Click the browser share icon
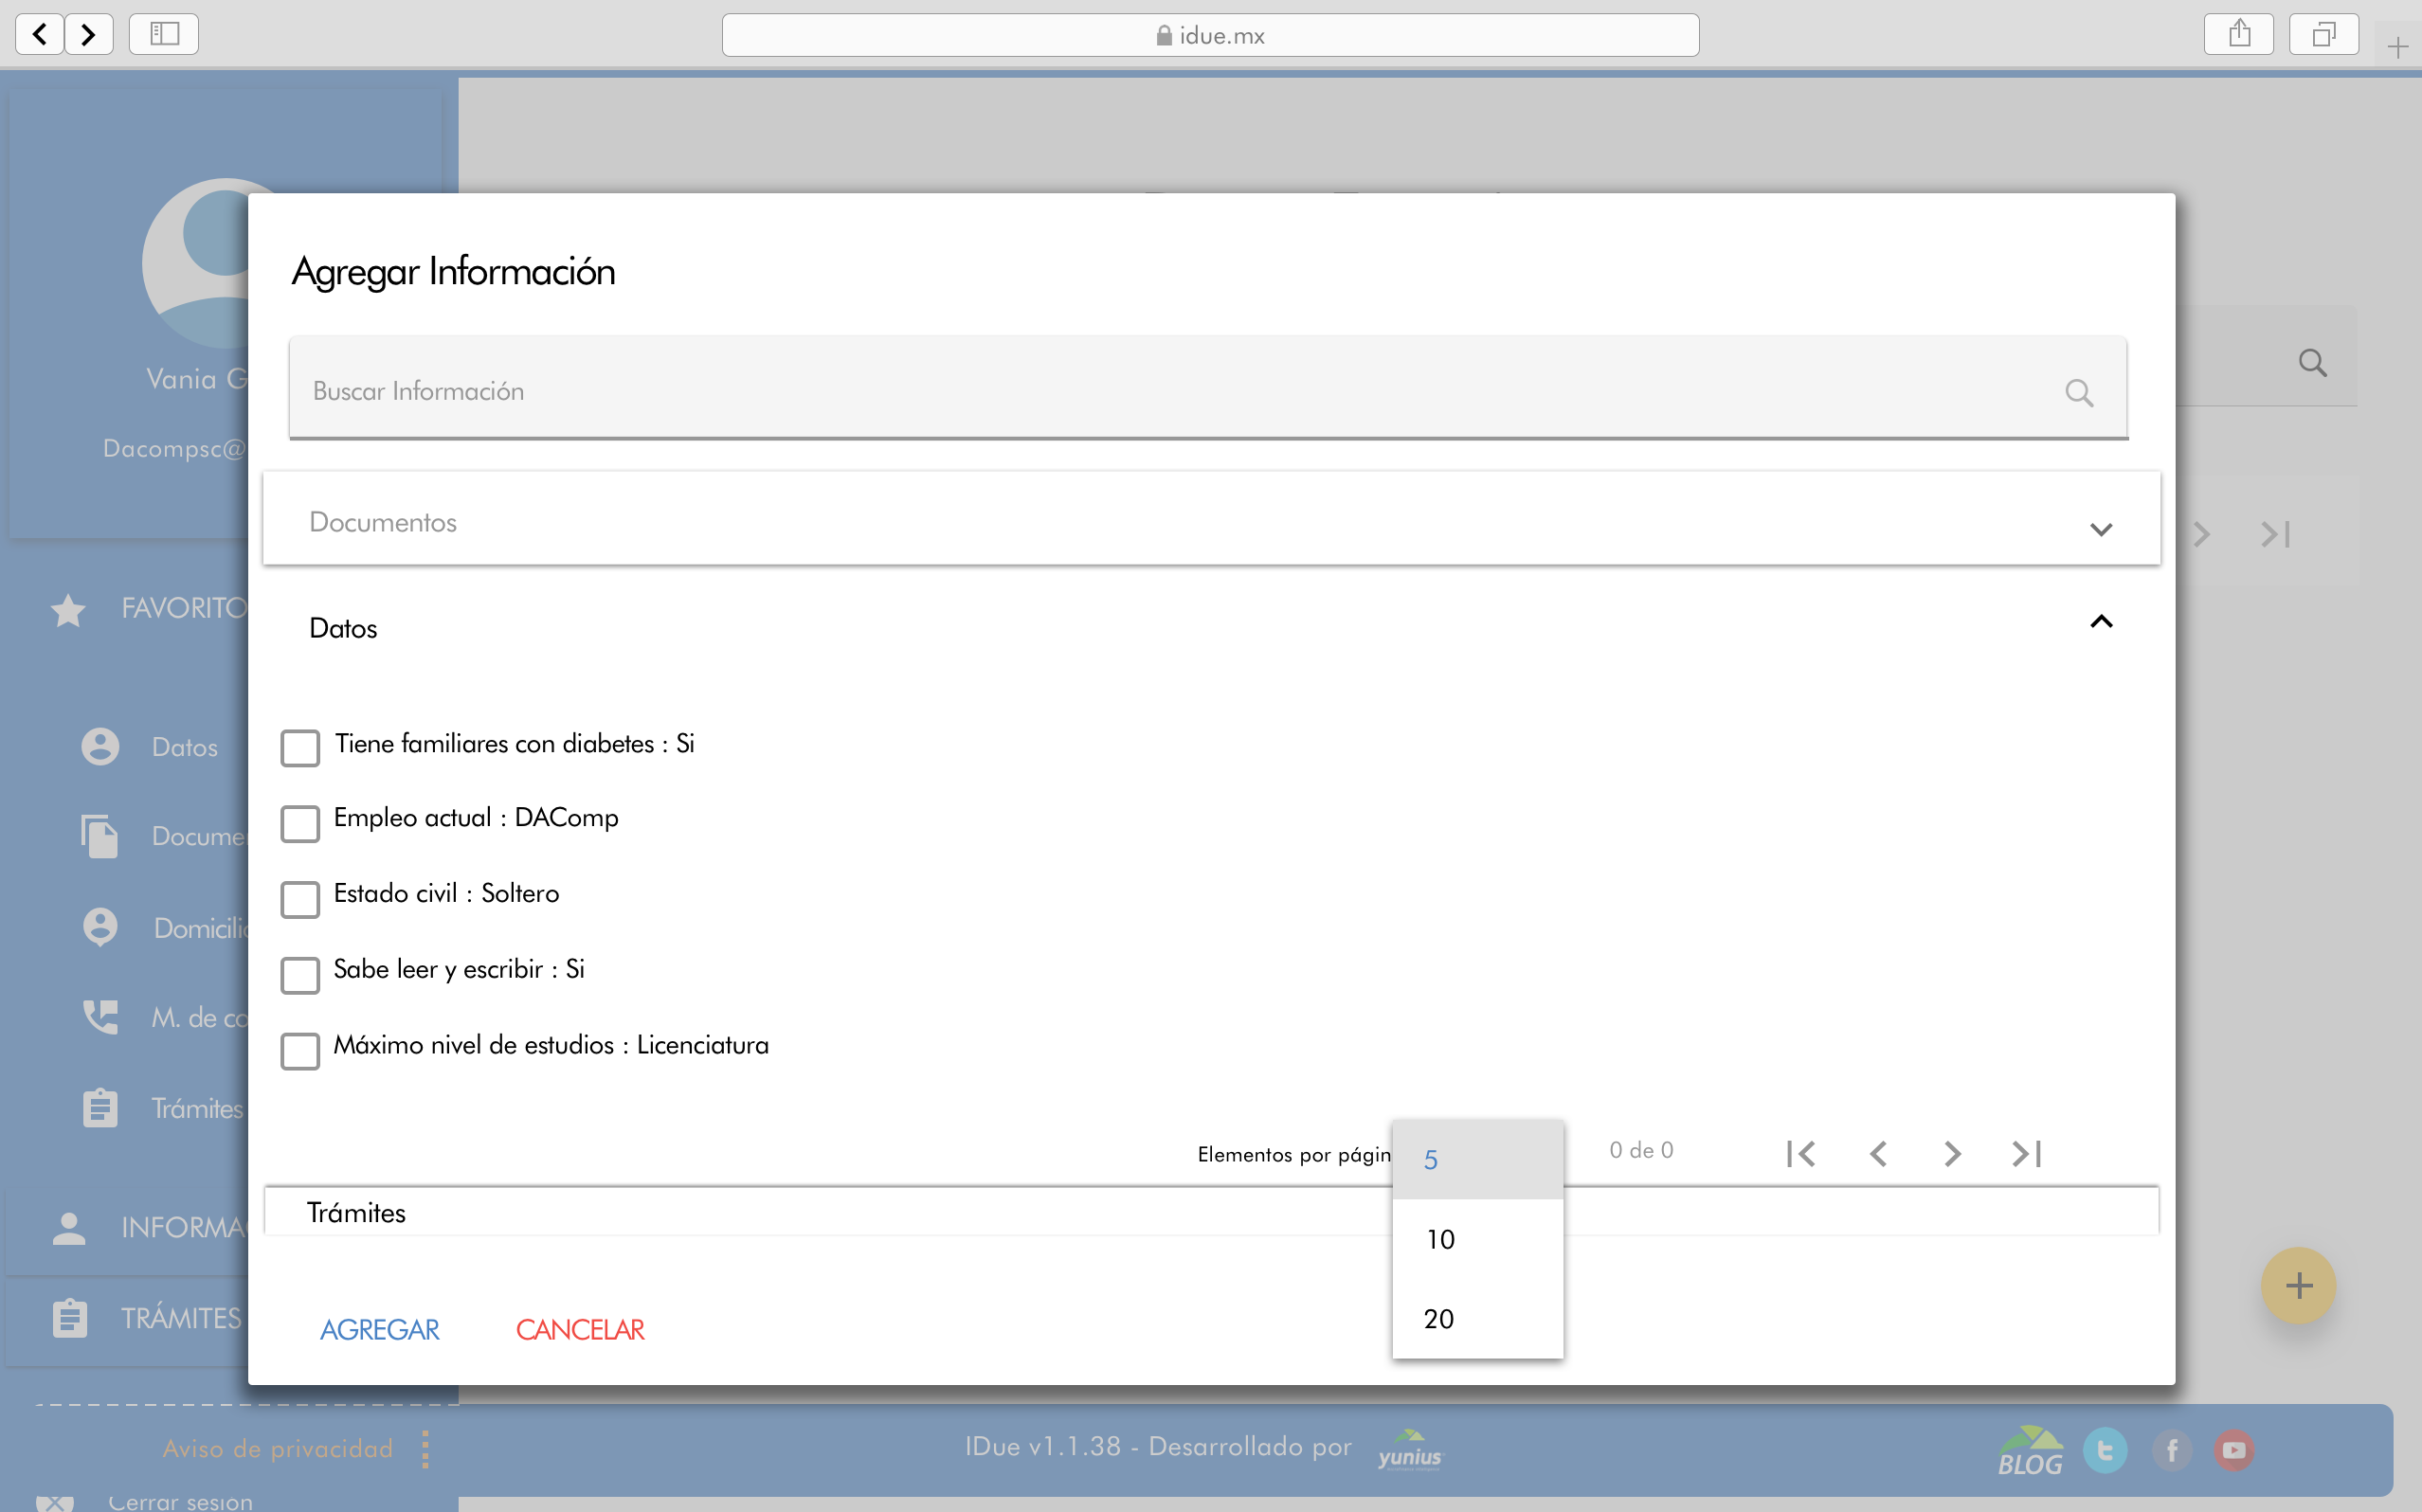 coord(2239,35)
